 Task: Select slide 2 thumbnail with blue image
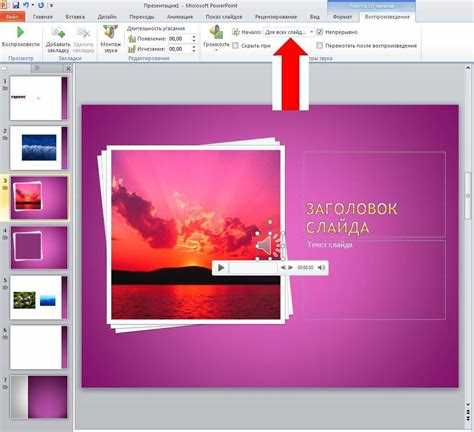pyautogui.click(x=39, y=148)
